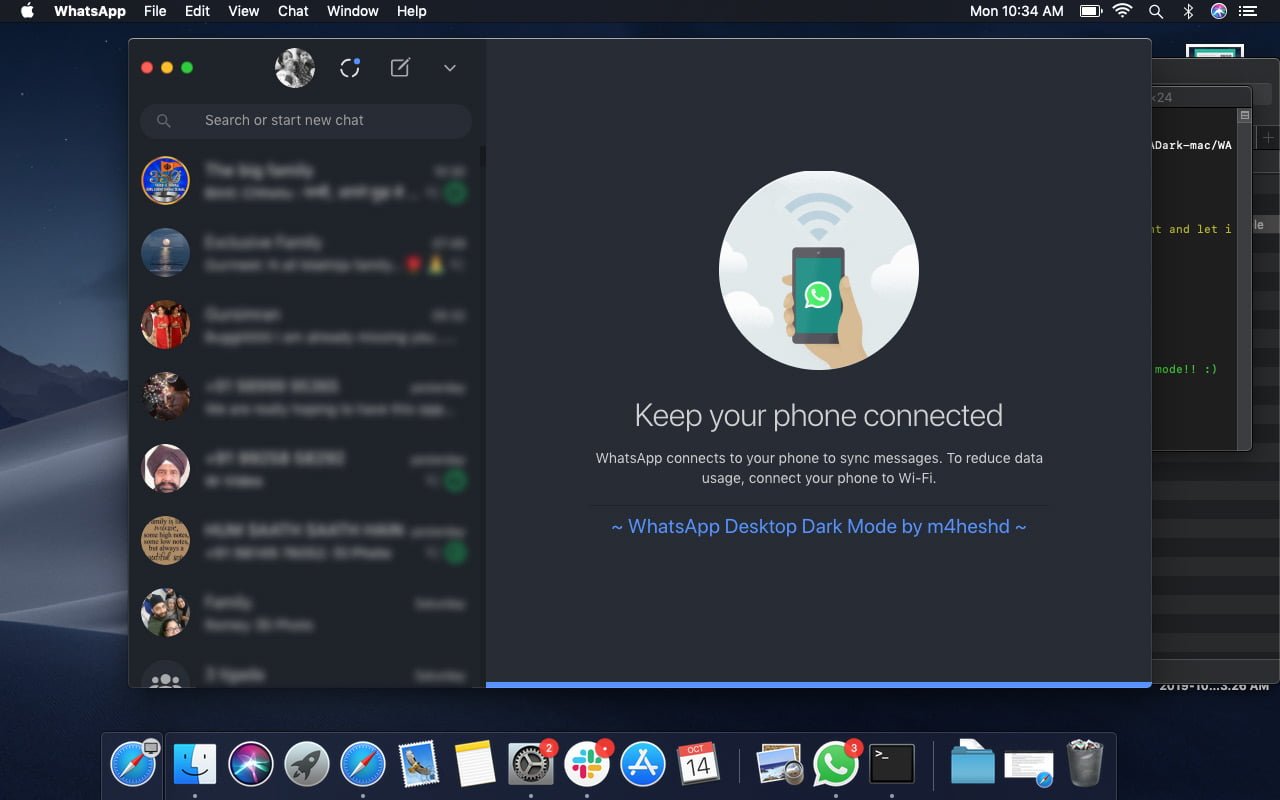Expand the WhatsApp menu chevron
This screenshot has width=1280, height=800.
[450, 68]
